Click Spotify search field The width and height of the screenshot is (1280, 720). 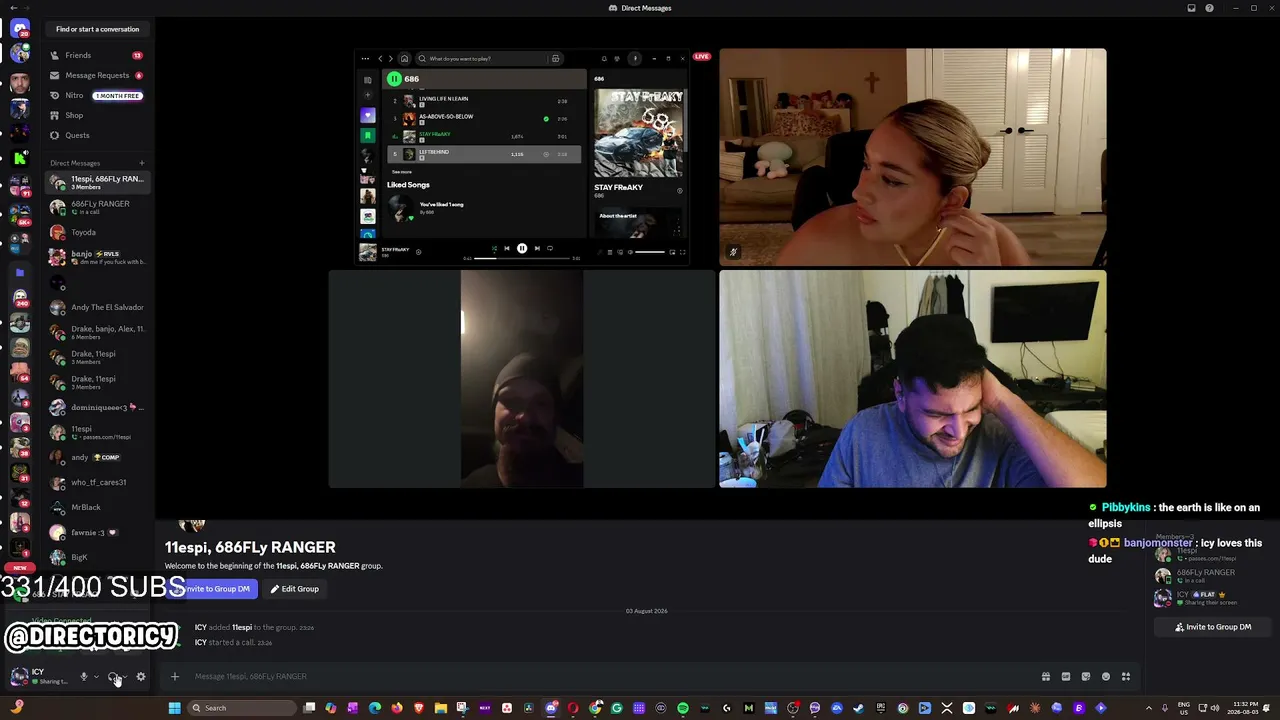tap(490, 59)
